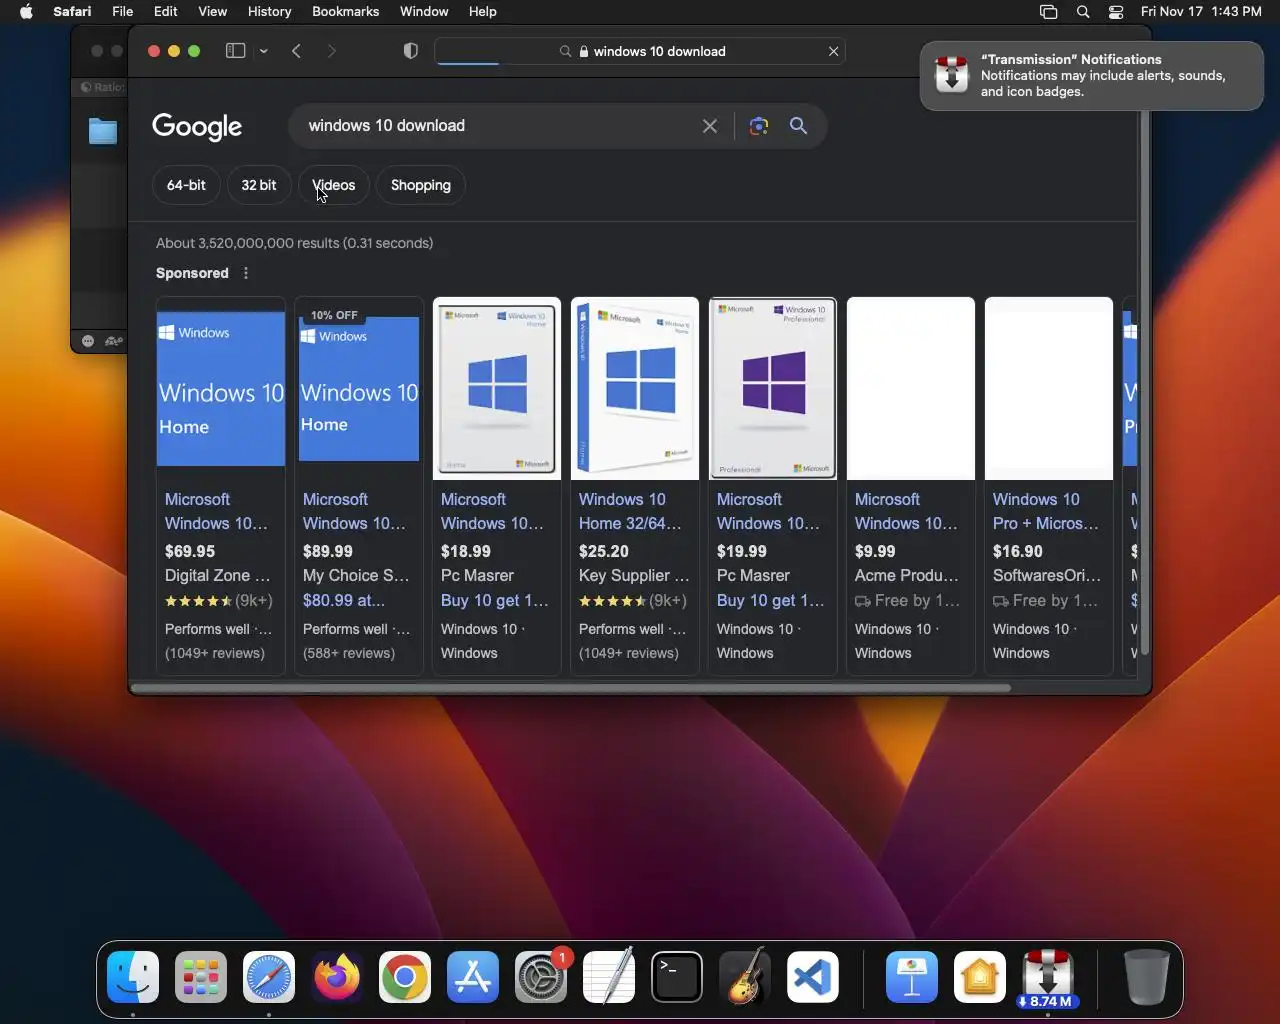
Task: Open Firefox from the Dock
Action: pos(337,977)
